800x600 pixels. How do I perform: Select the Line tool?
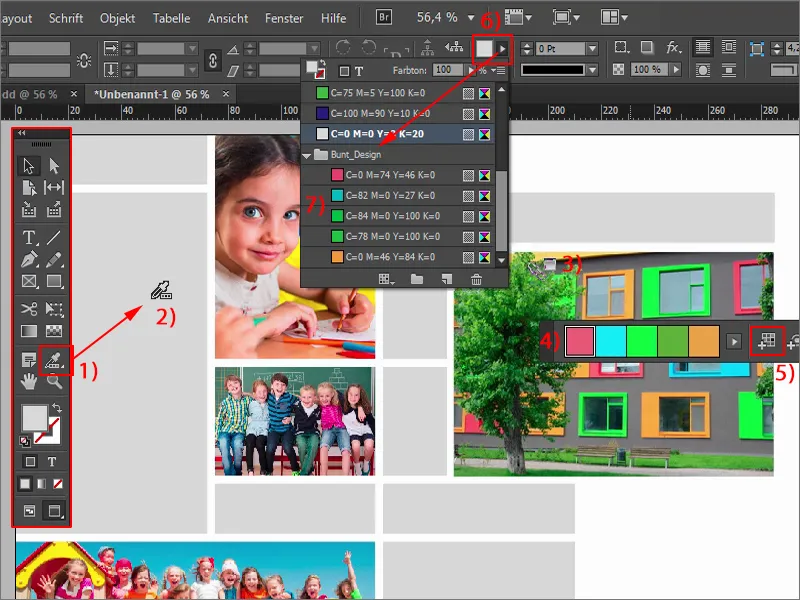click(x=54, y=237)
